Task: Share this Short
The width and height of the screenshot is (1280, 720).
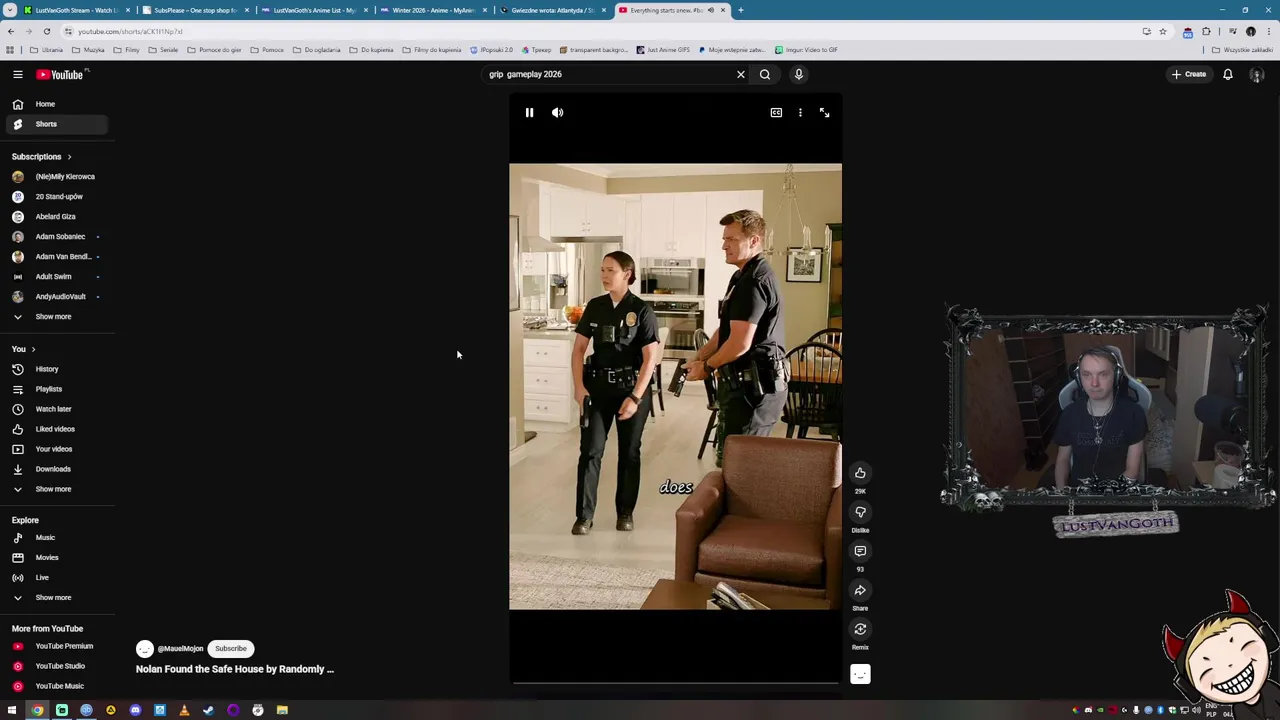Action: 860,590
